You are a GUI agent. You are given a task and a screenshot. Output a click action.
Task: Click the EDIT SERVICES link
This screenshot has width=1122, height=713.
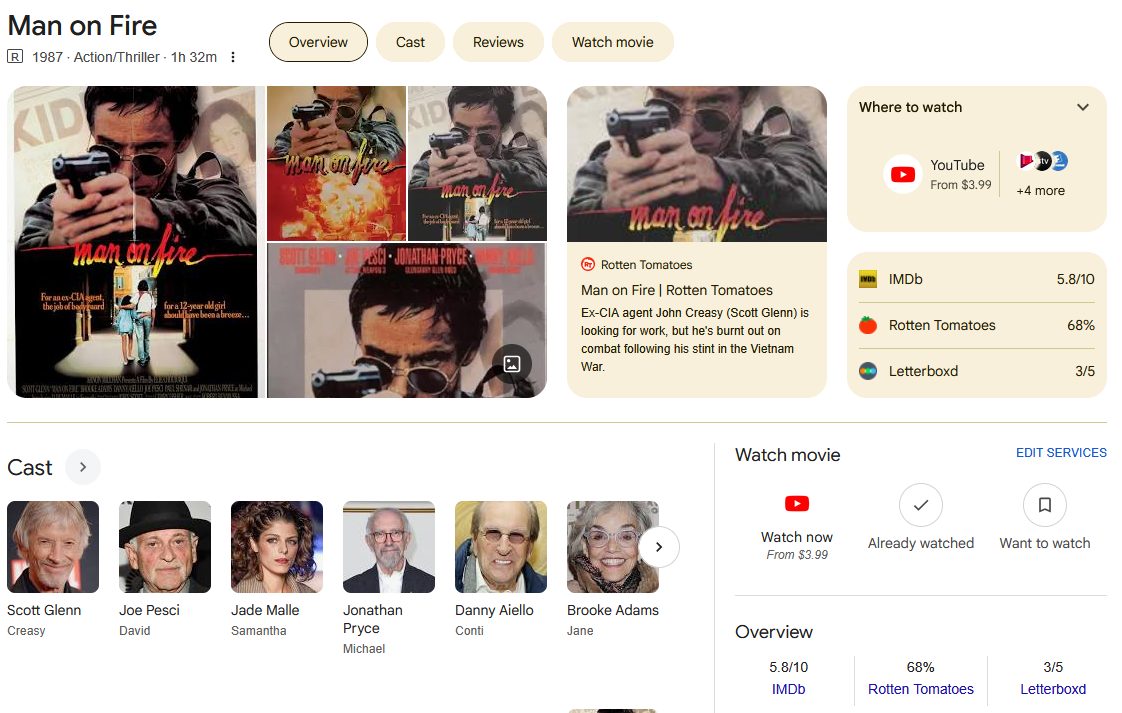pos(1060,453)
